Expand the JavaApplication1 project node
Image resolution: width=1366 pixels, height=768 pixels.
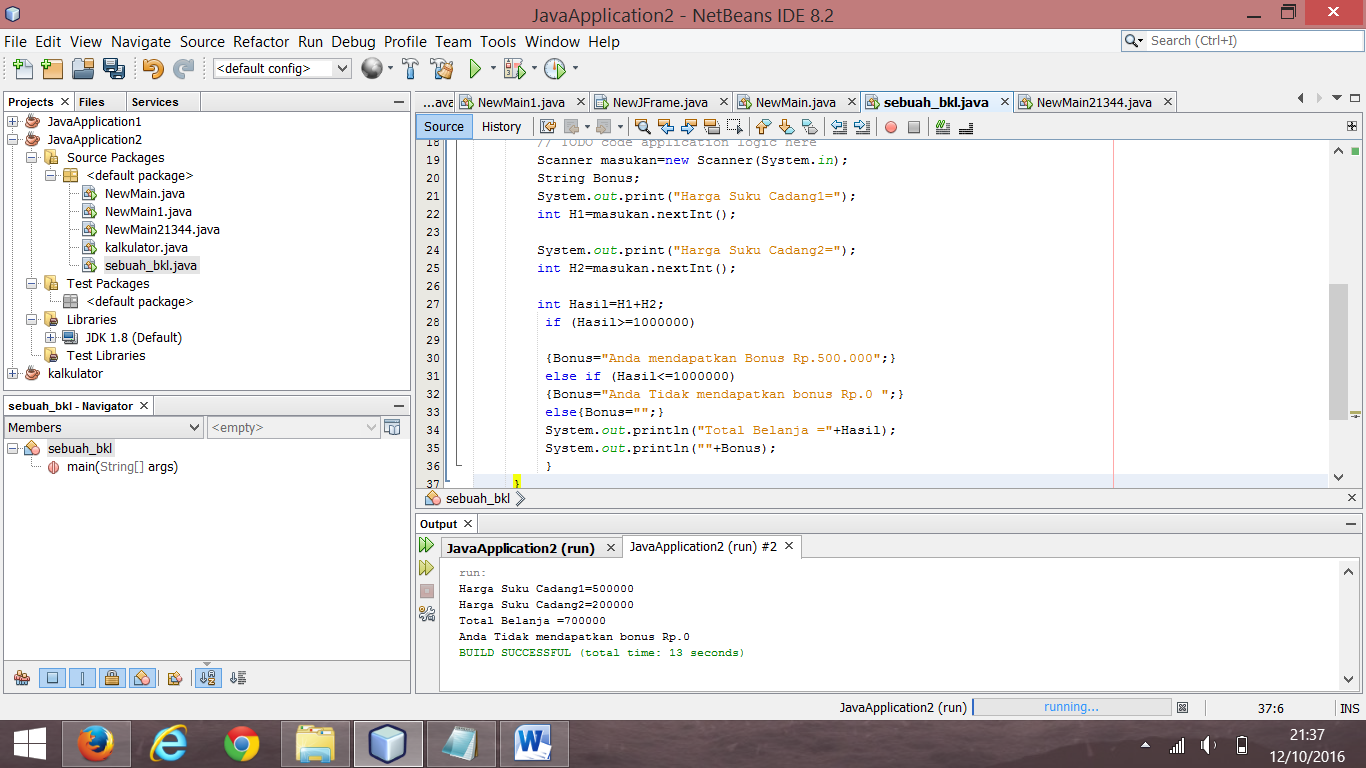(13, 121)
